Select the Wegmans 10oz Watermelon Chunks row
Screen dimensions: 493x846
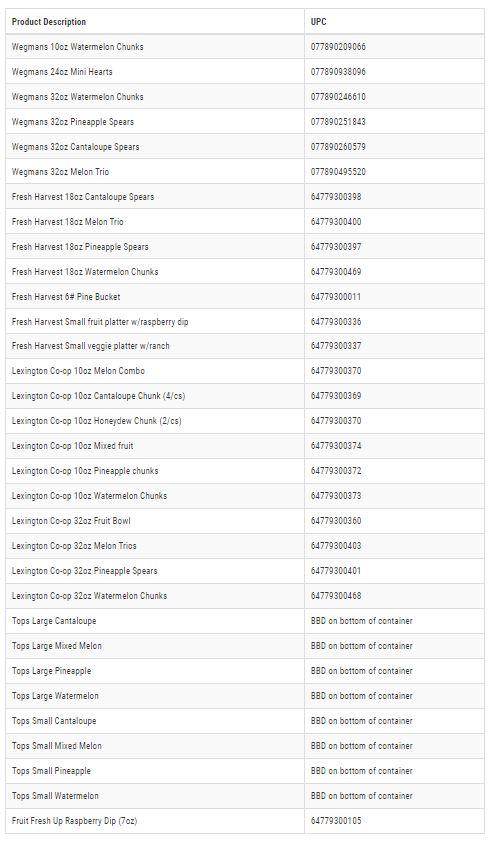pyautogui.click(x=245, y=47)
